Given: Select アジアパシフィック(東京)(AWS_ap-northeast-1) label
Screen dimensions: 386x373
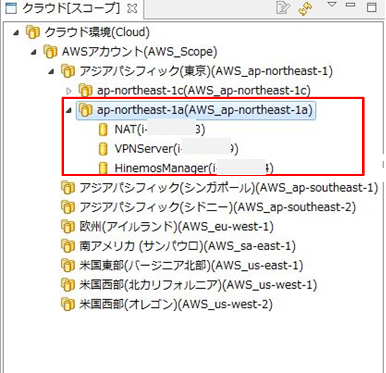Looking at the screenshot, I should tap(206, 71).
